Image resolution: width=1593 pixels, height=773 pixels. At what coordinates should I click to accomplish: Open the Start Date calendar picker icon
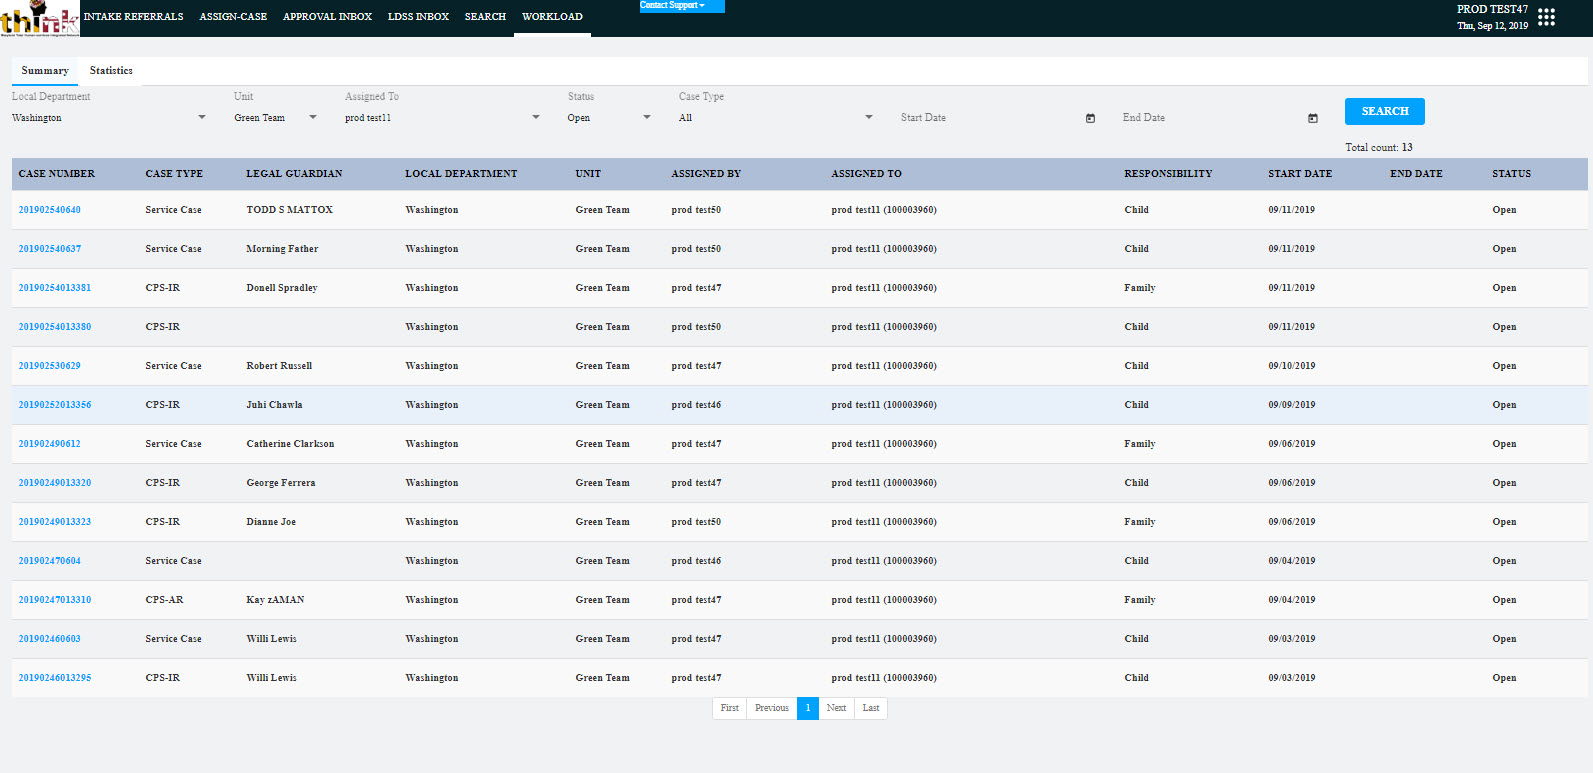click(x=1090, y=118)
